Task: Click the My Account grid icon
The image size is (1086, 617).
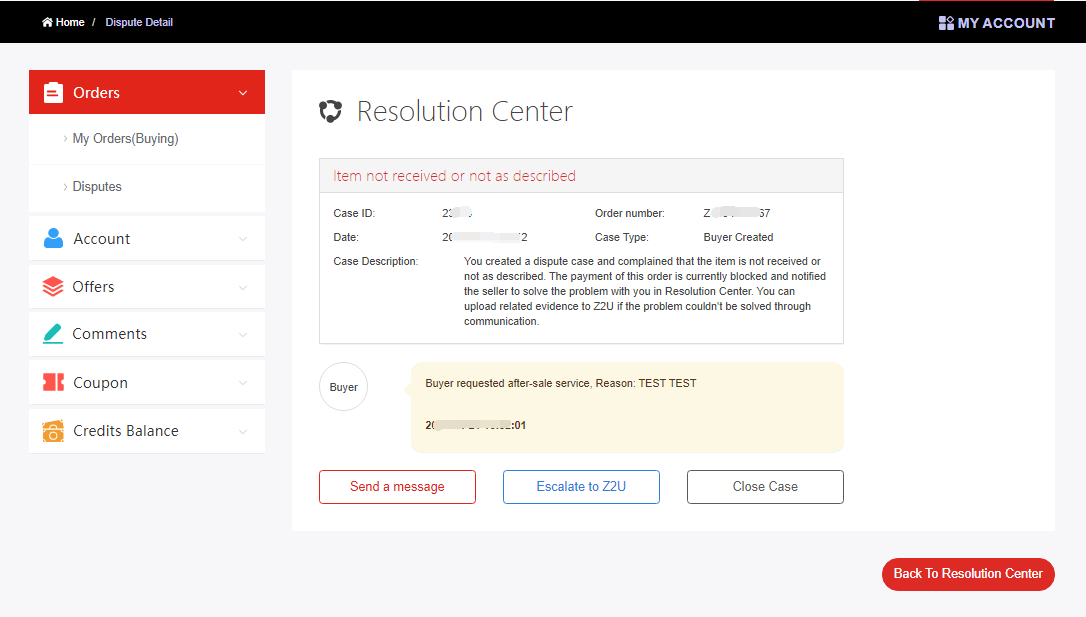Action: (946, 23)
